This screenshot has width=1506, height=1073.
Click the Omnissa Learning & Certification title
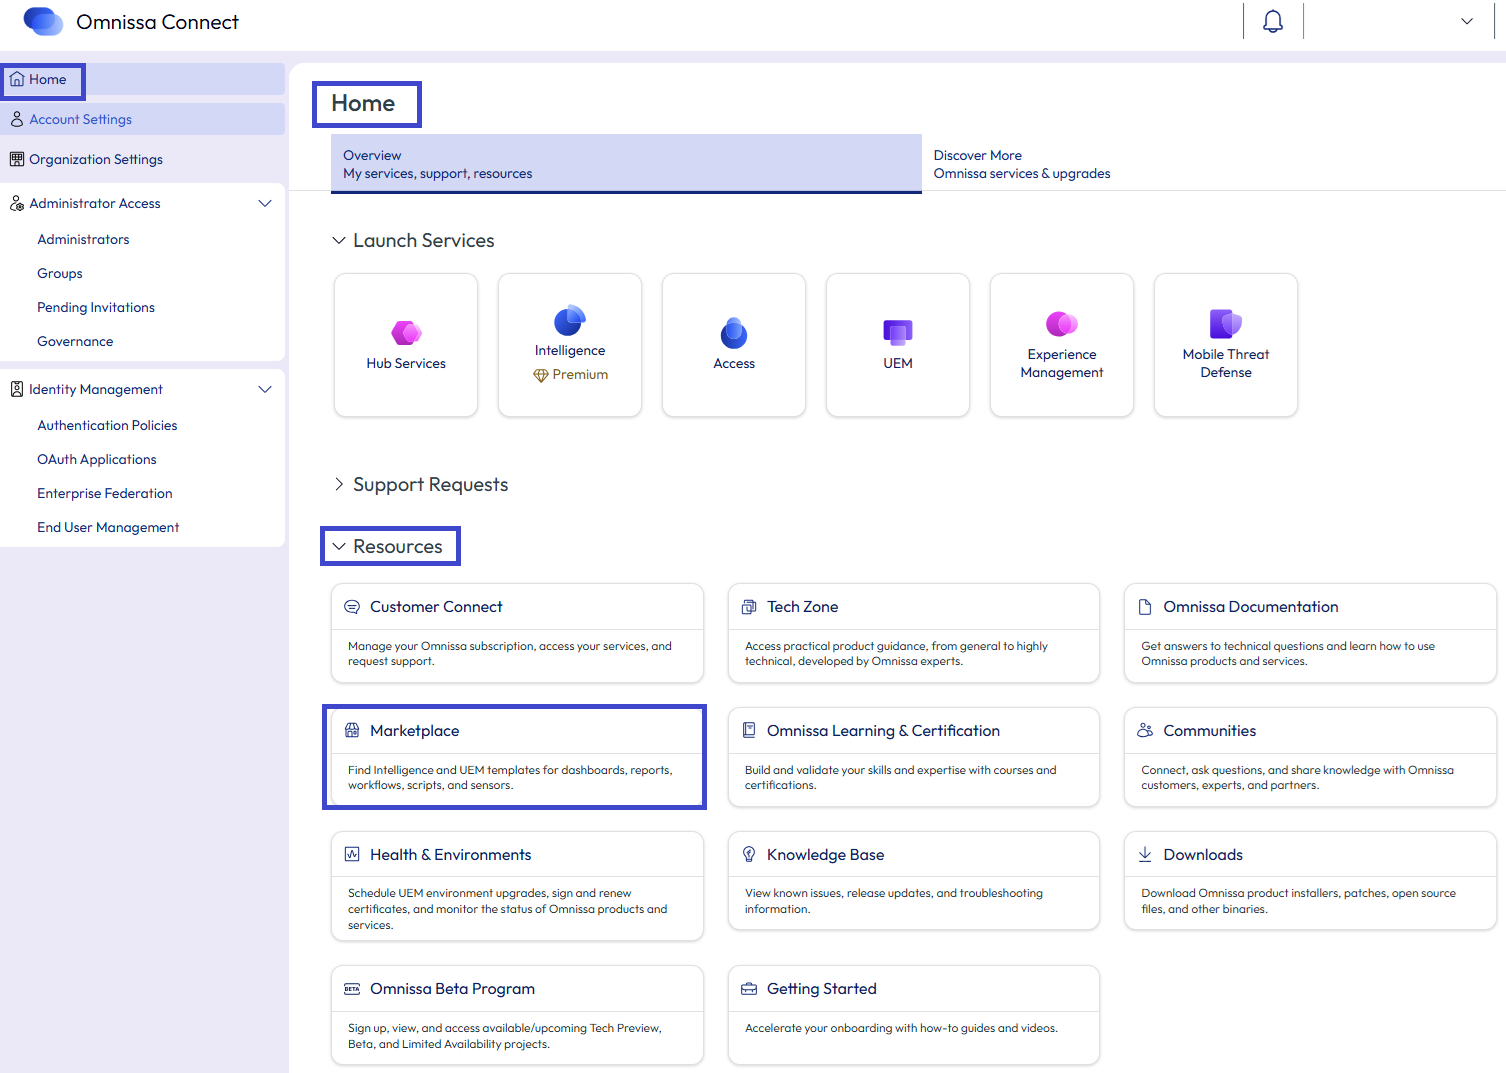pos(883,731)
